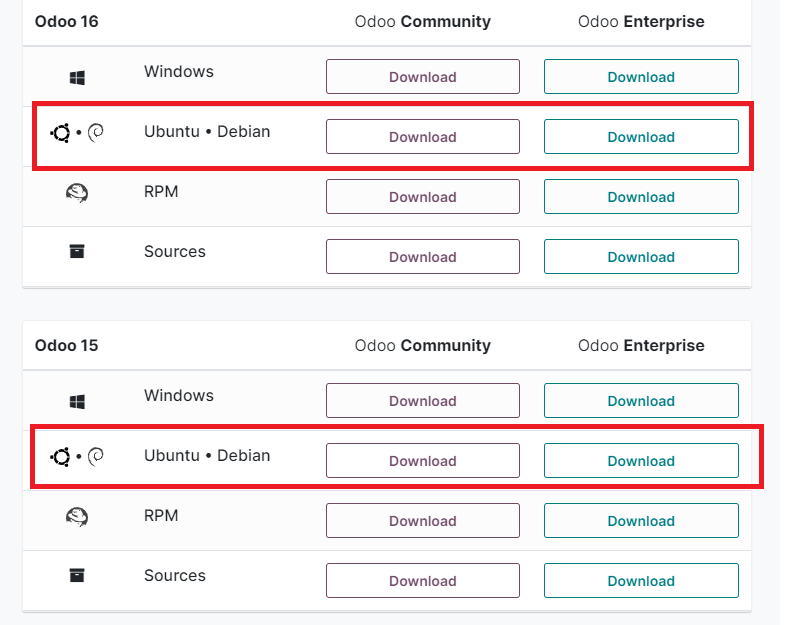Viewport: 800px width, 625px height.
Task: Click the RPM red hat icon under Odoo 16
Action: coord(77,193)
